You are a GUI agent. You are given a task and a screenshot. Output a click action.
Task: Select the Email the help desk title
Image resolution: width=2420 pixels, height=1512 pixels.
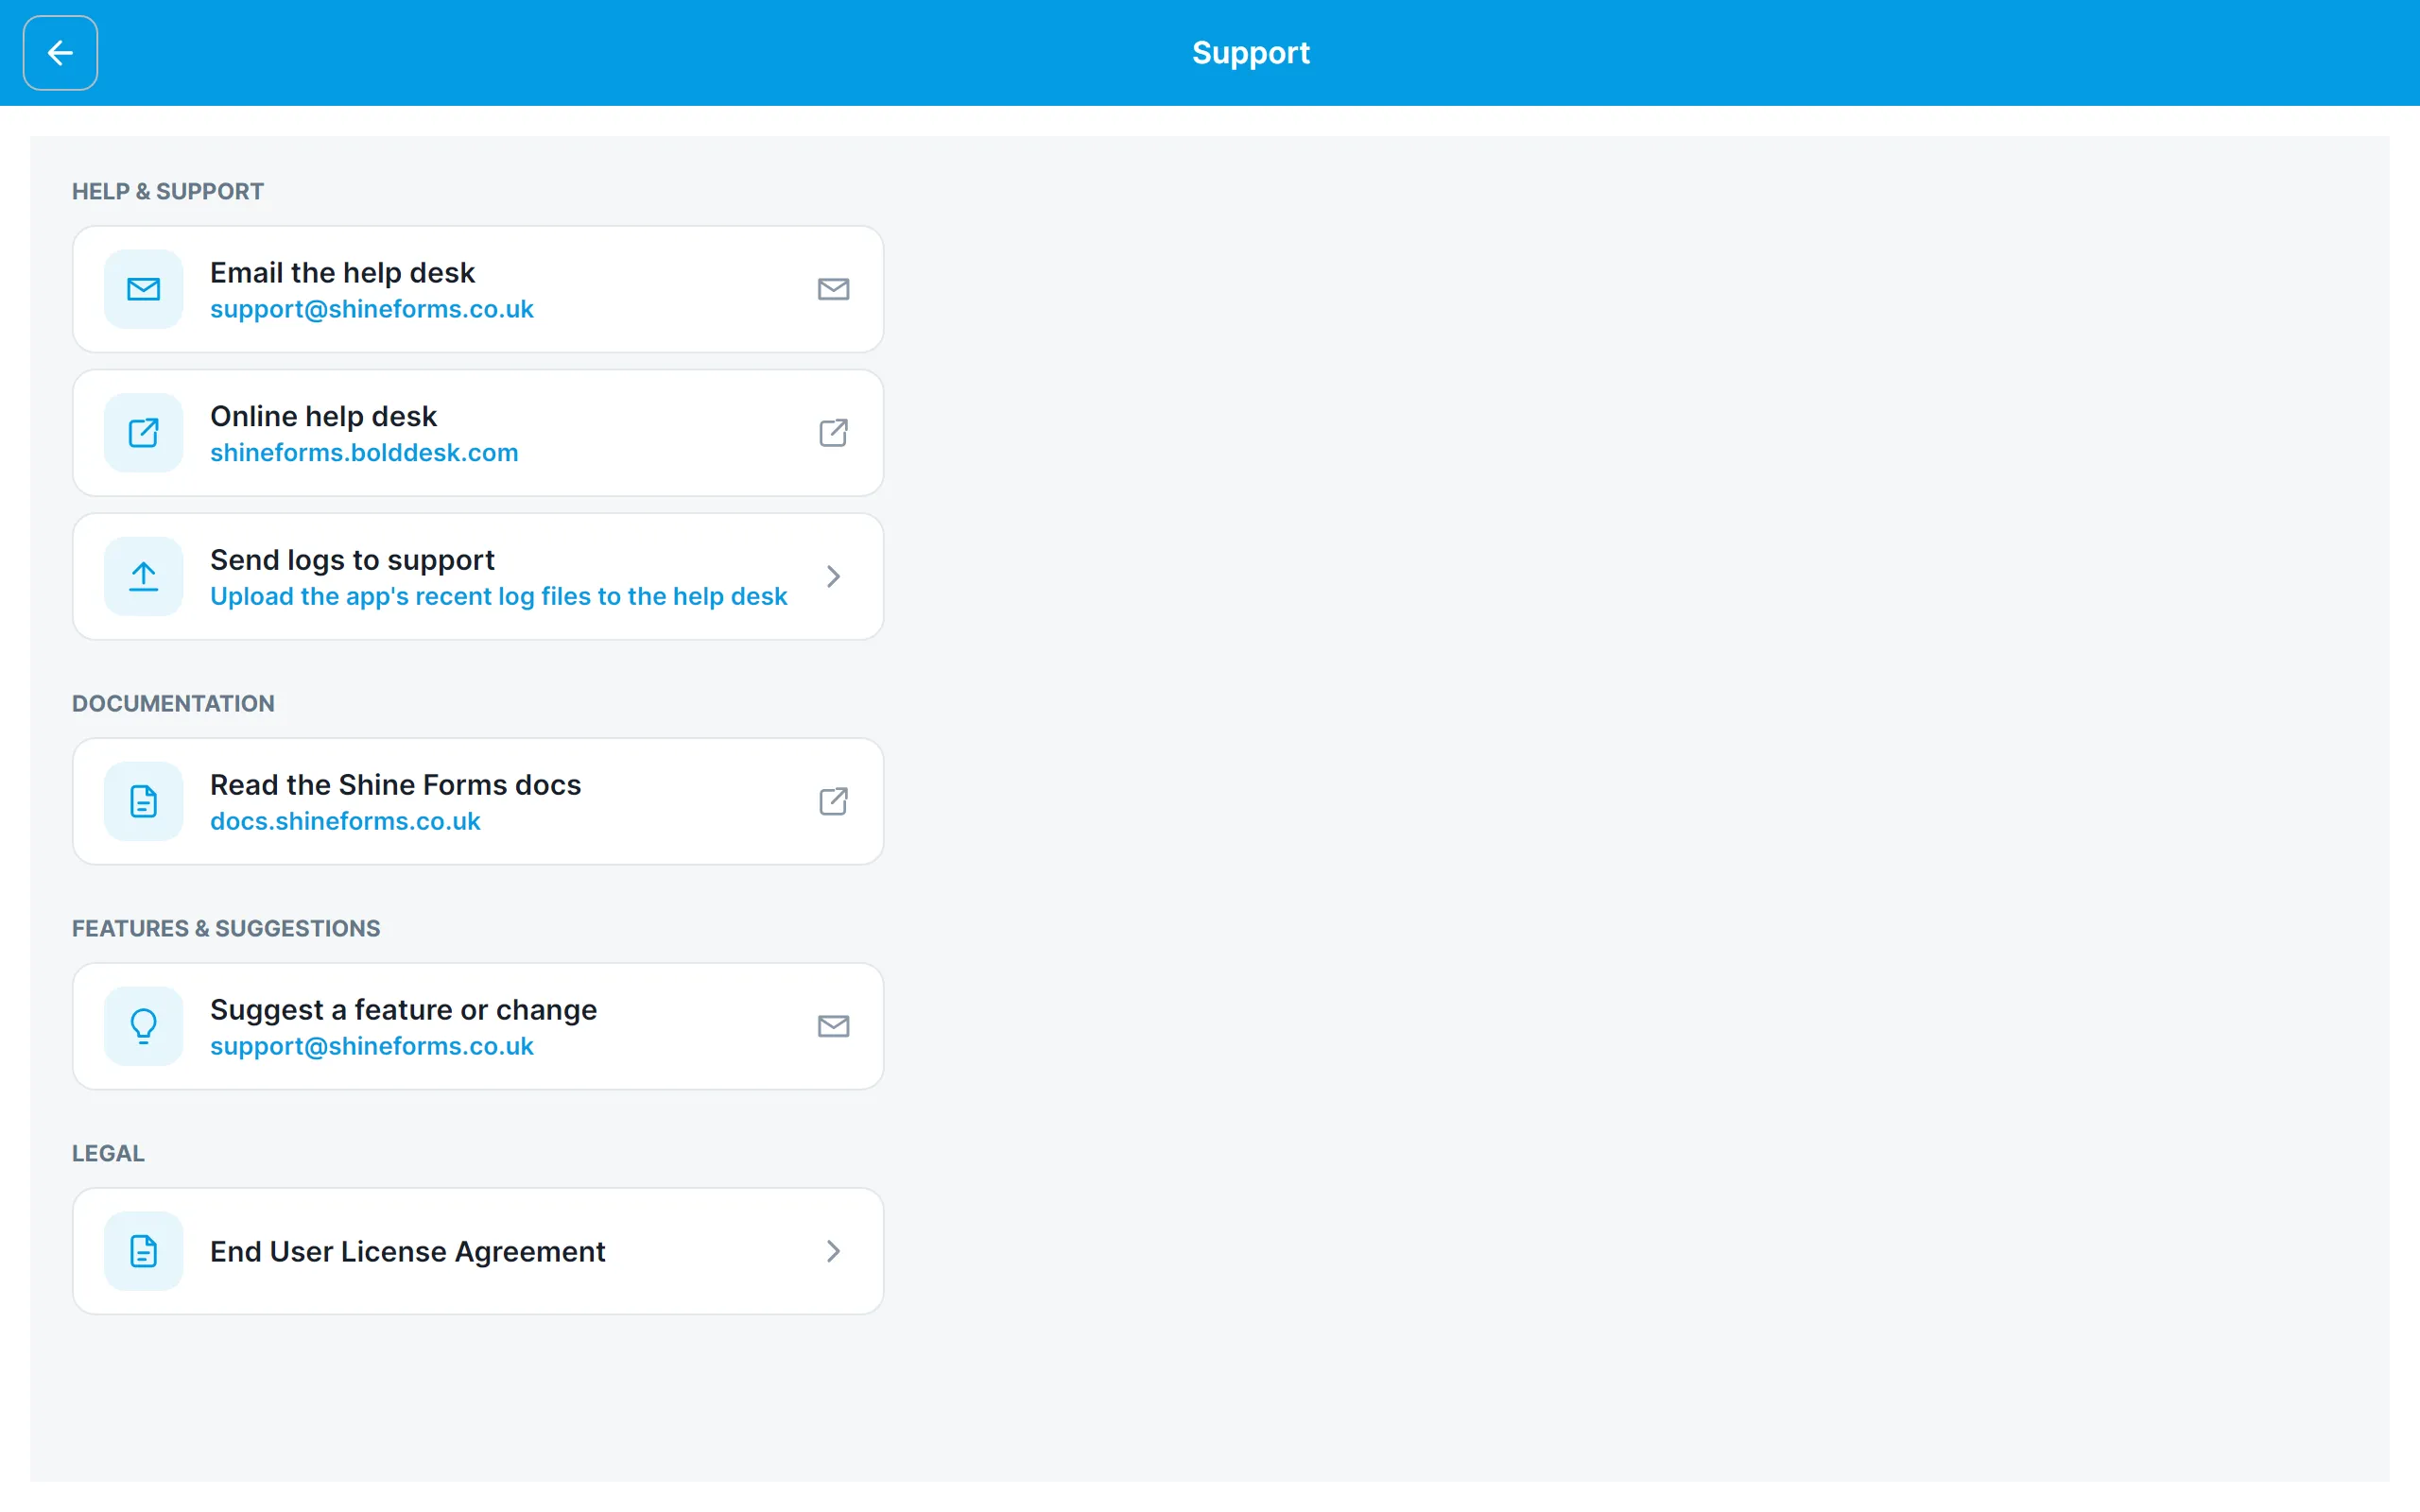[342, 272]
